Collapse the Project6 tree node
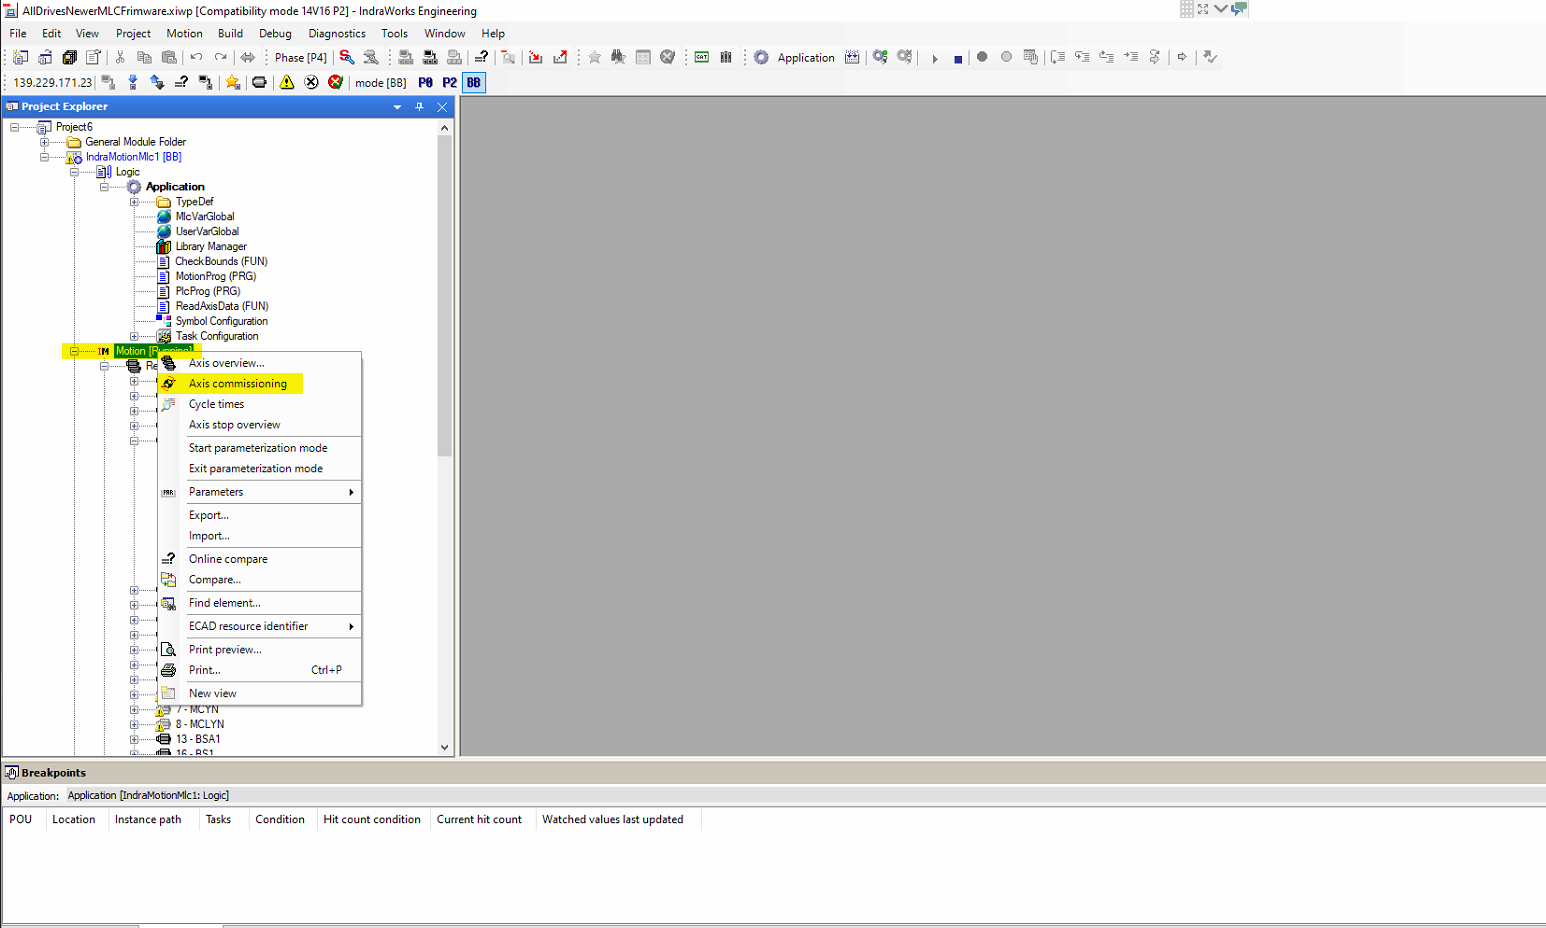The height and width of the screenshot is (928, 1546). coord(15,127)
